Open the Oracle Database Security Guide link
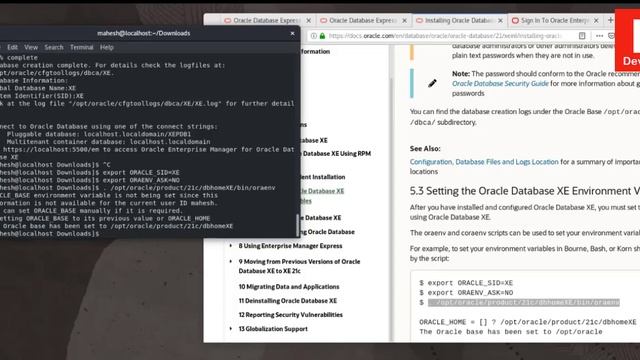The width and height of the screenshot is (640, 360). coord(500,84)
